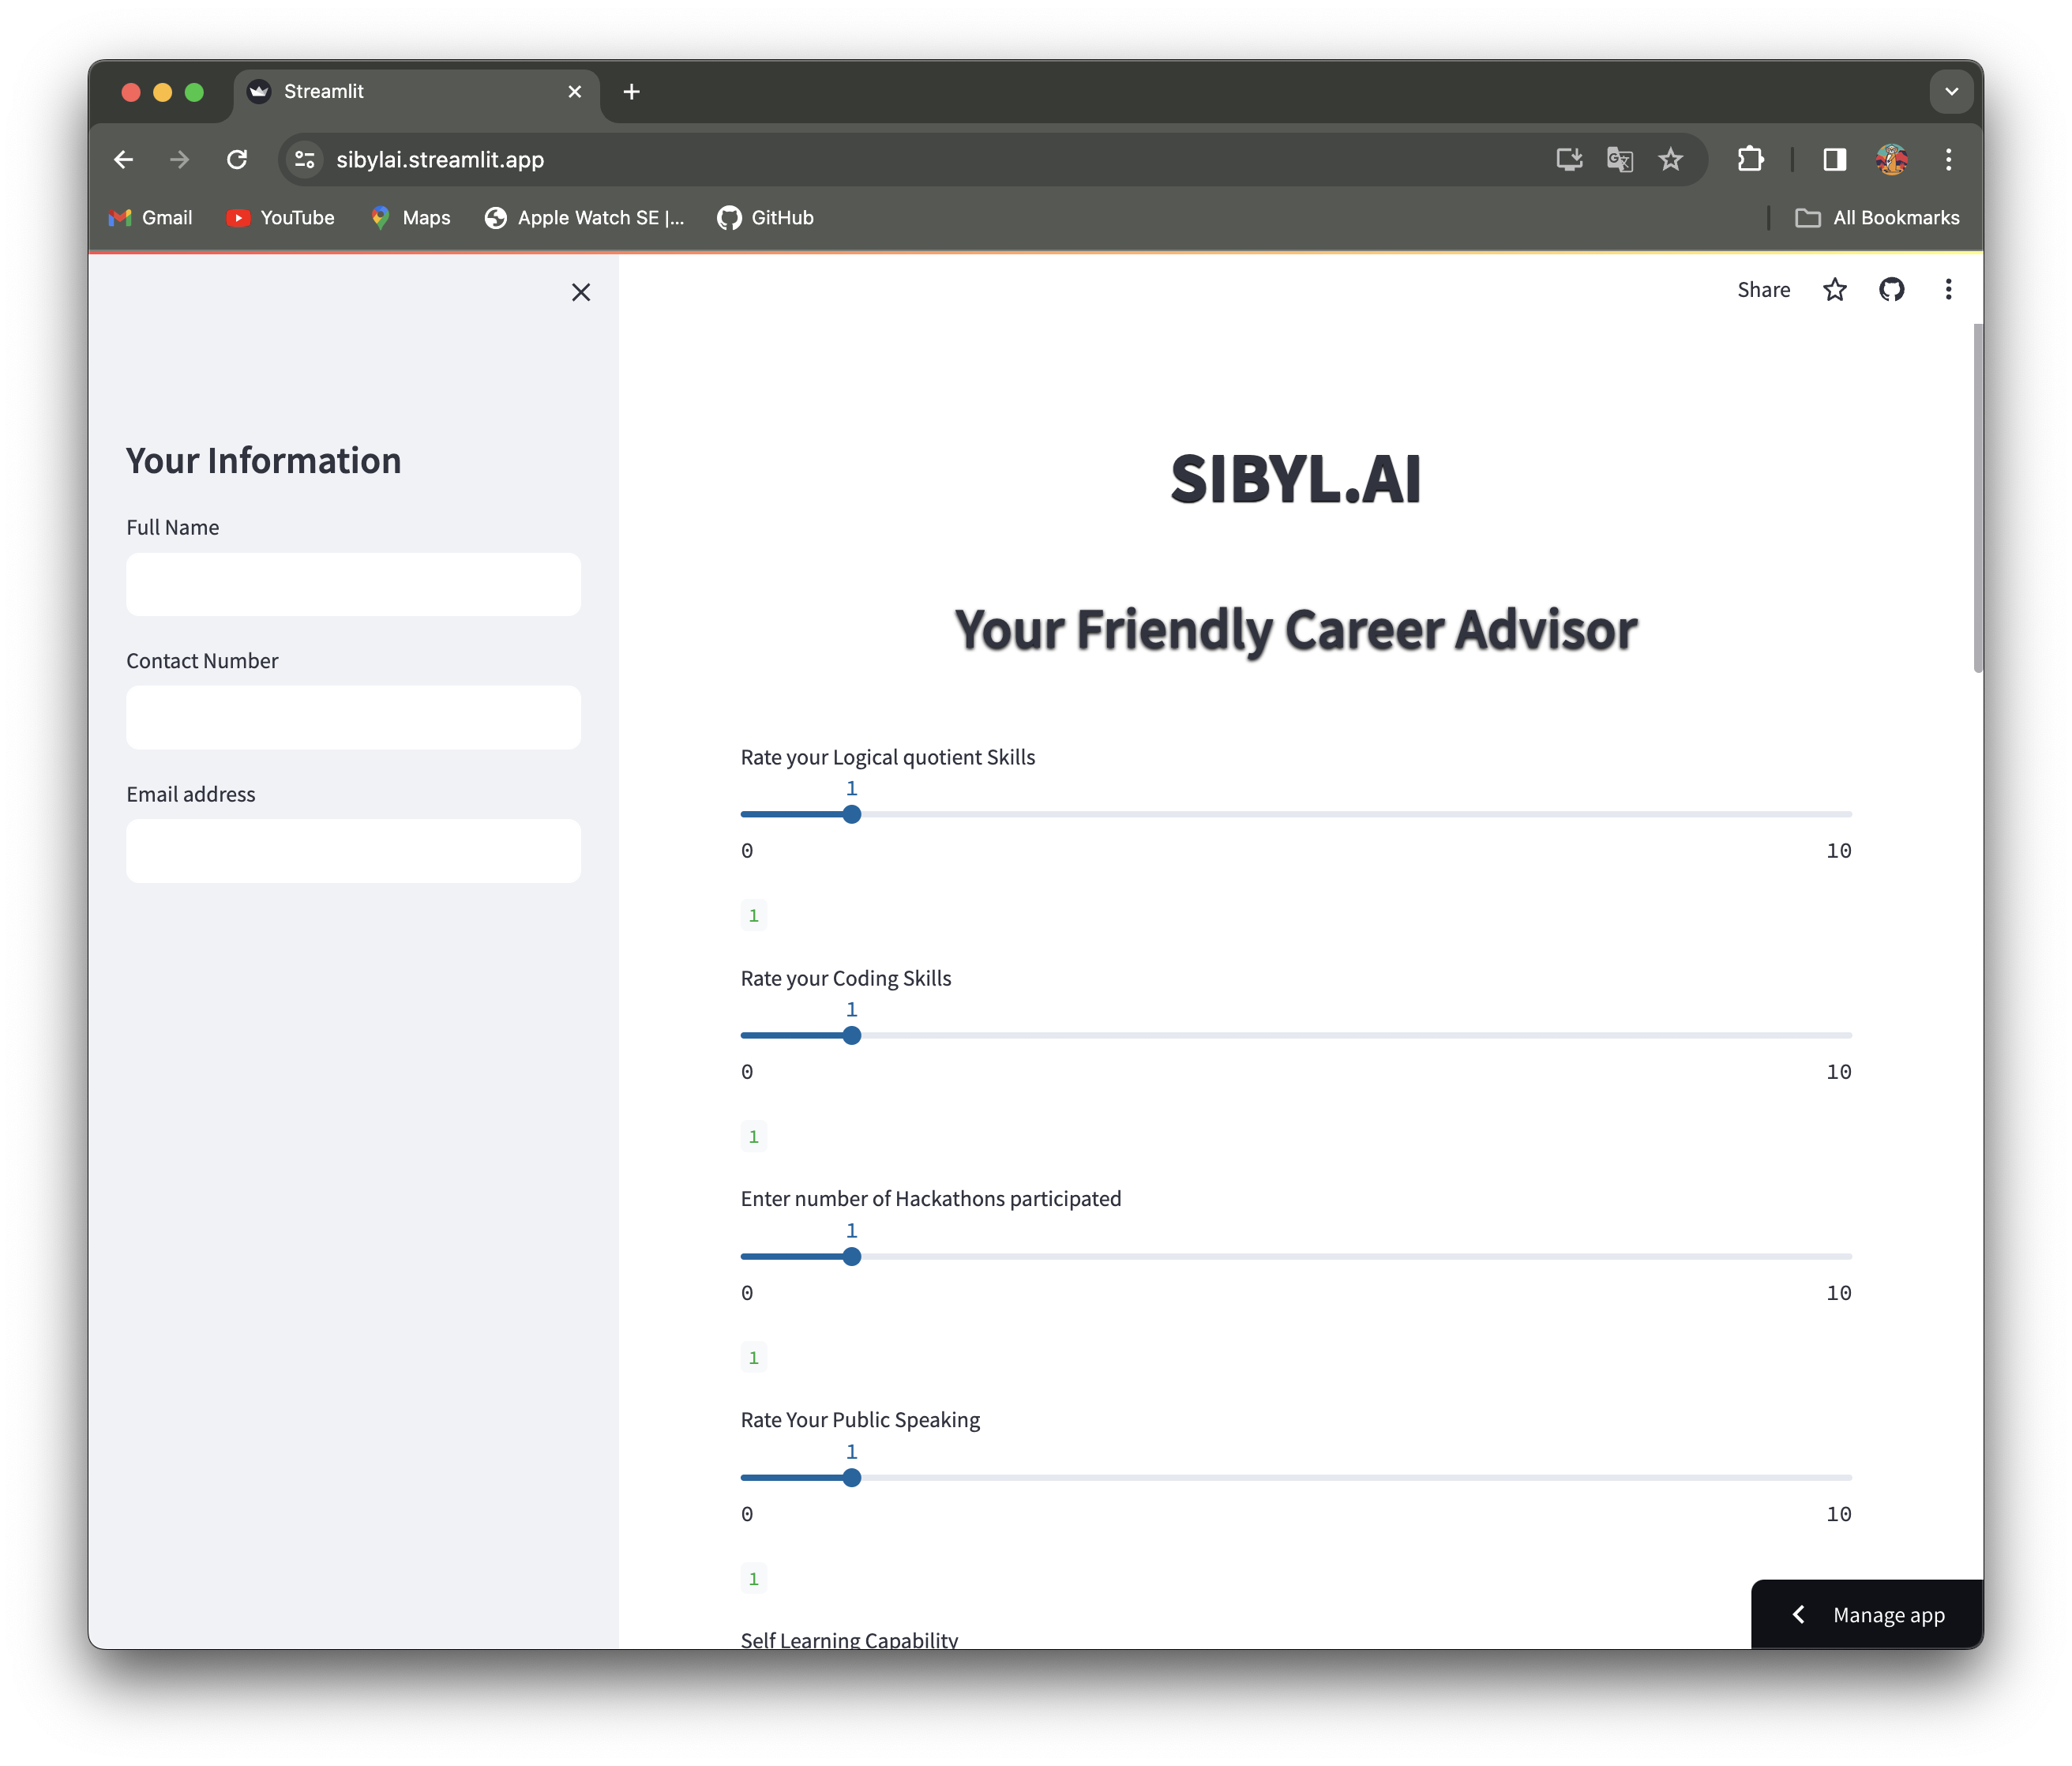The image size is (2072, 1766).
Task: Toggle Chrome side panel icon
Action: point(1834,160)
